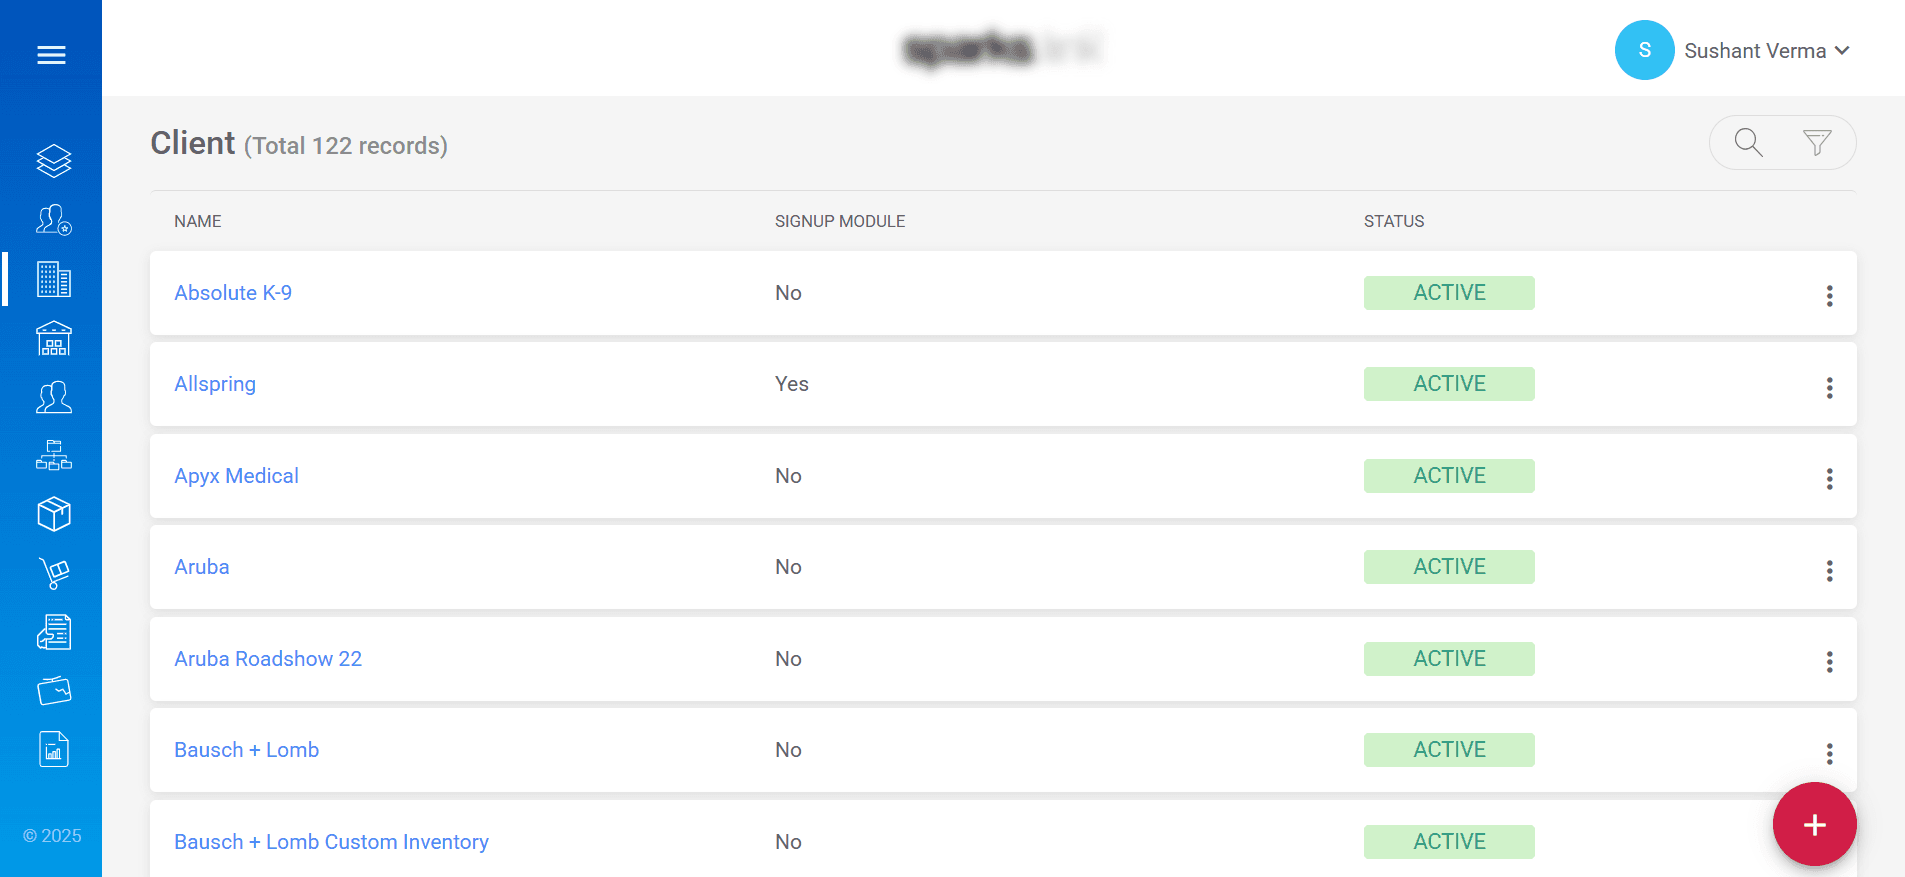Open the three-dot menu for Allspring row
Image resolution: width=1905 pixels, height=877 pixels.
(x=1830, y=387)
